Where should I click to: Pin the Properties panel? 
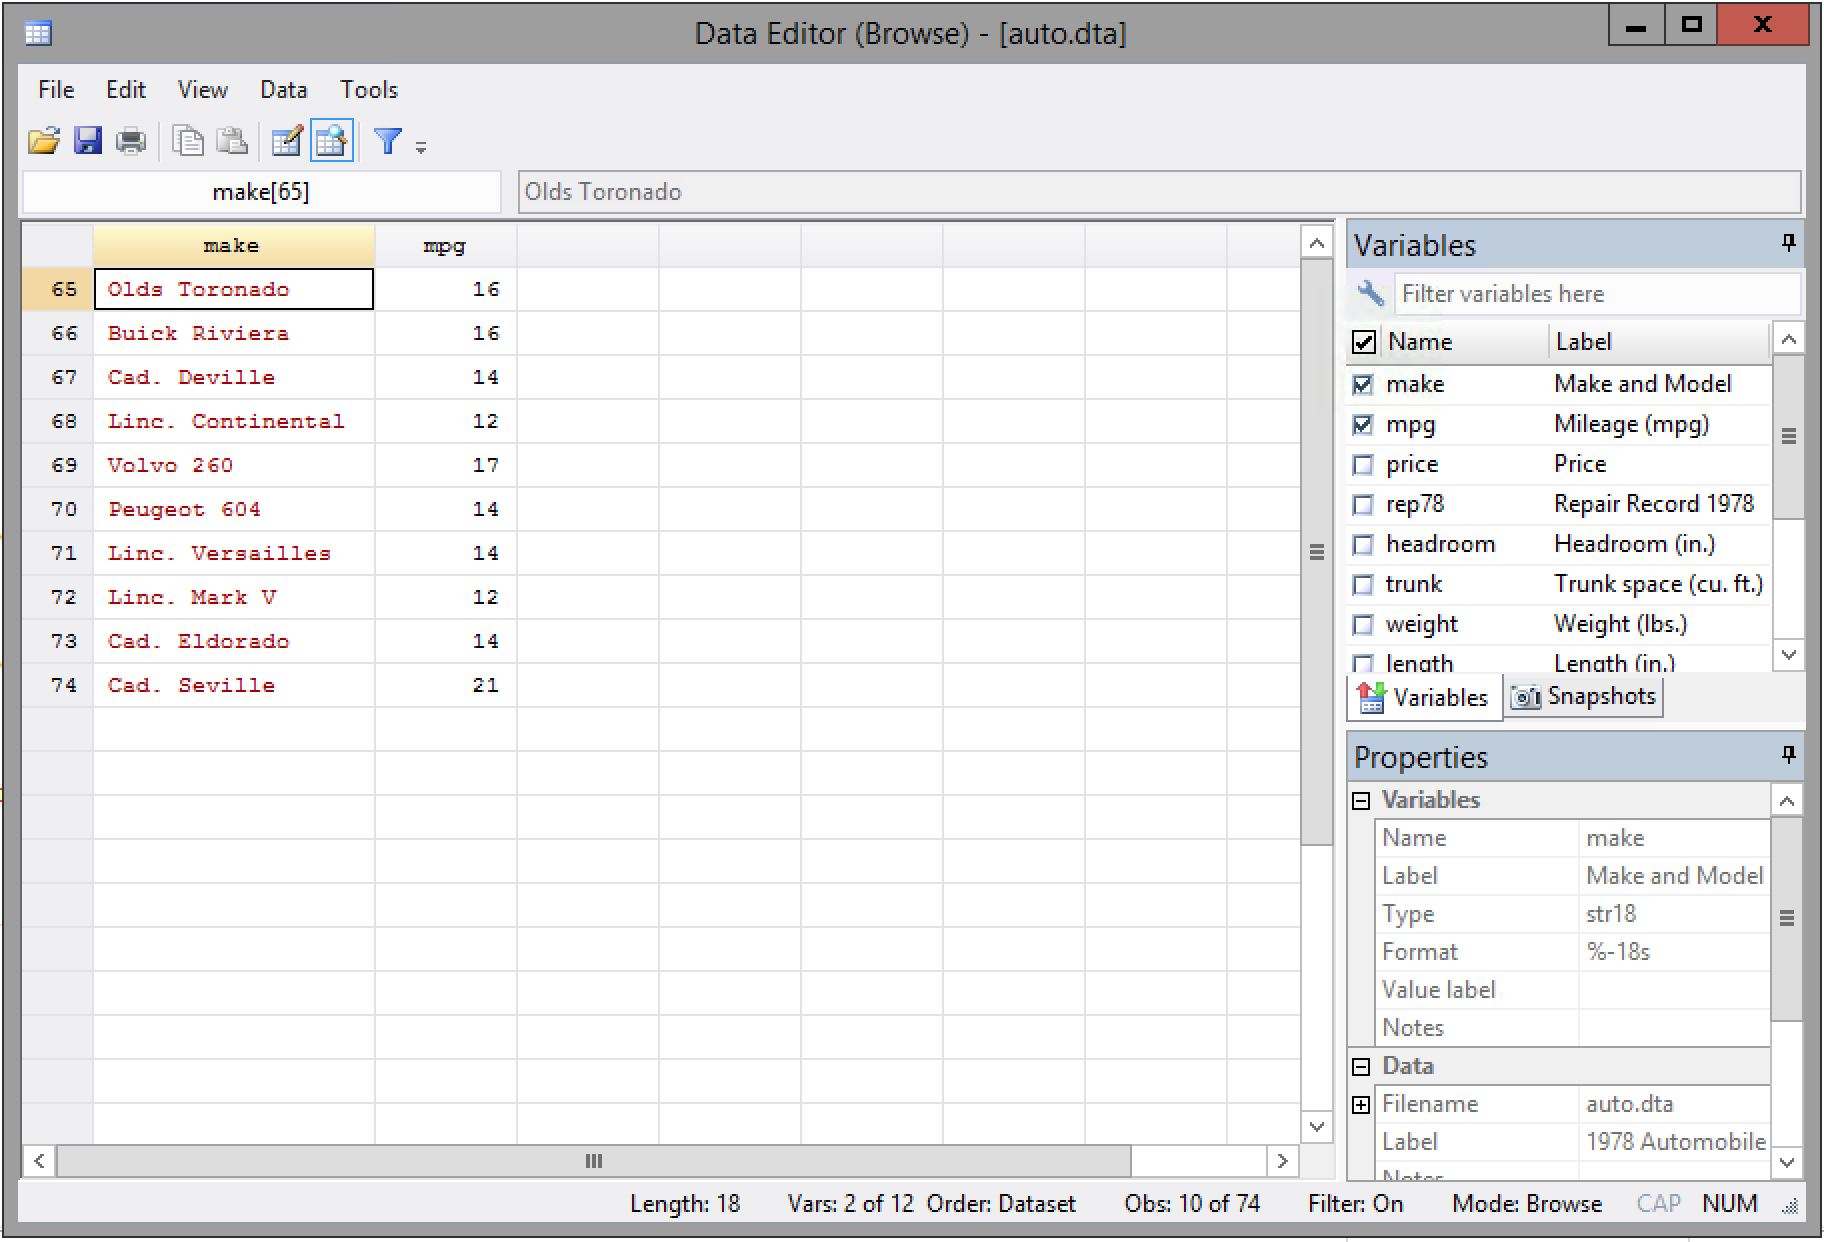coord(1788,755)
